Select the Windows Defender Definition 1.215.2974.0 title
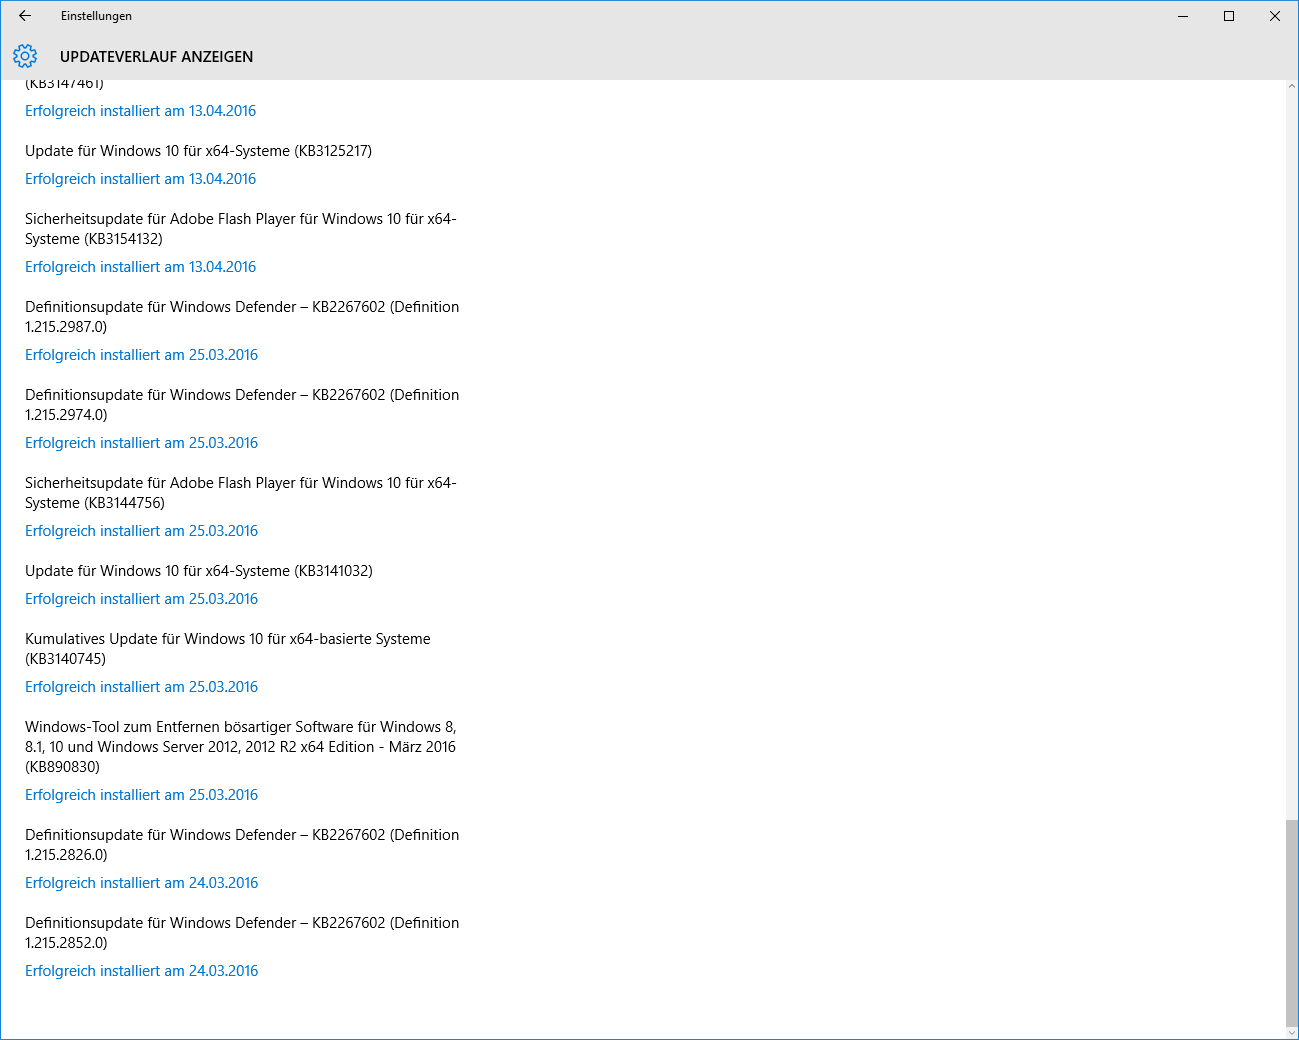The image size is (1299, 1040). pyautogui.click(x=242, y=405)
